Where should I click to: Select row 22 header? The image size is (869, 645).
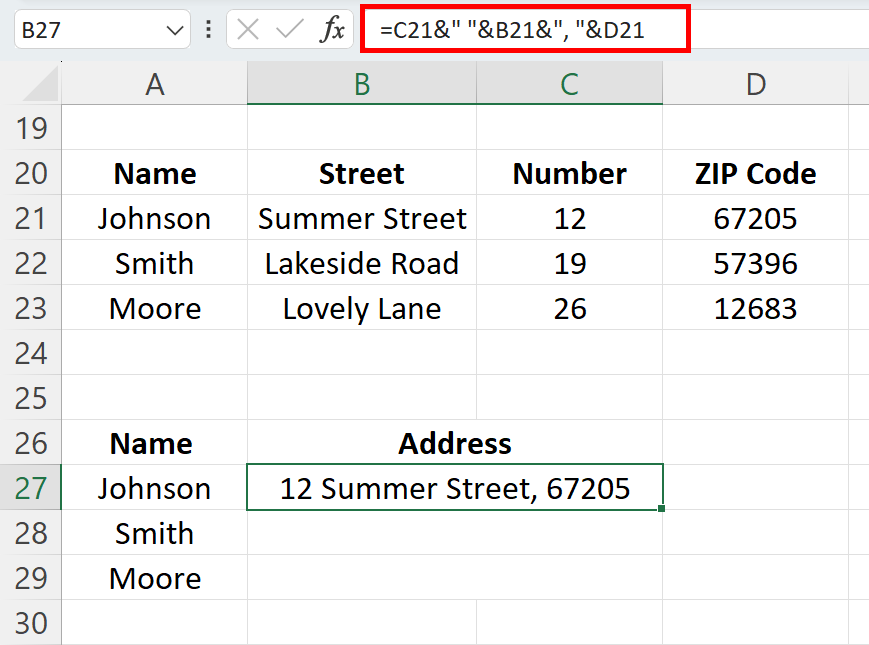(31, 263)
